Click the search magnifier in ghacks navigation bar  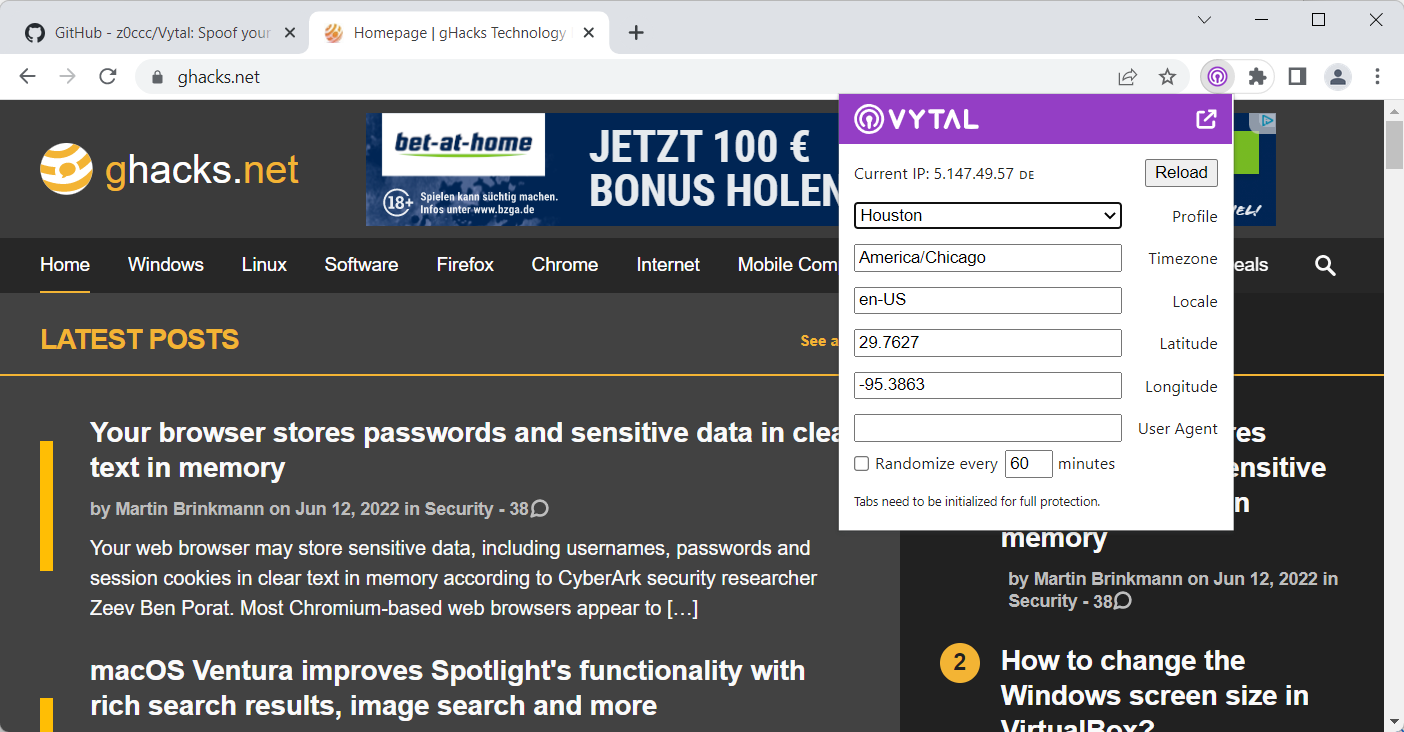(1325, 266)
